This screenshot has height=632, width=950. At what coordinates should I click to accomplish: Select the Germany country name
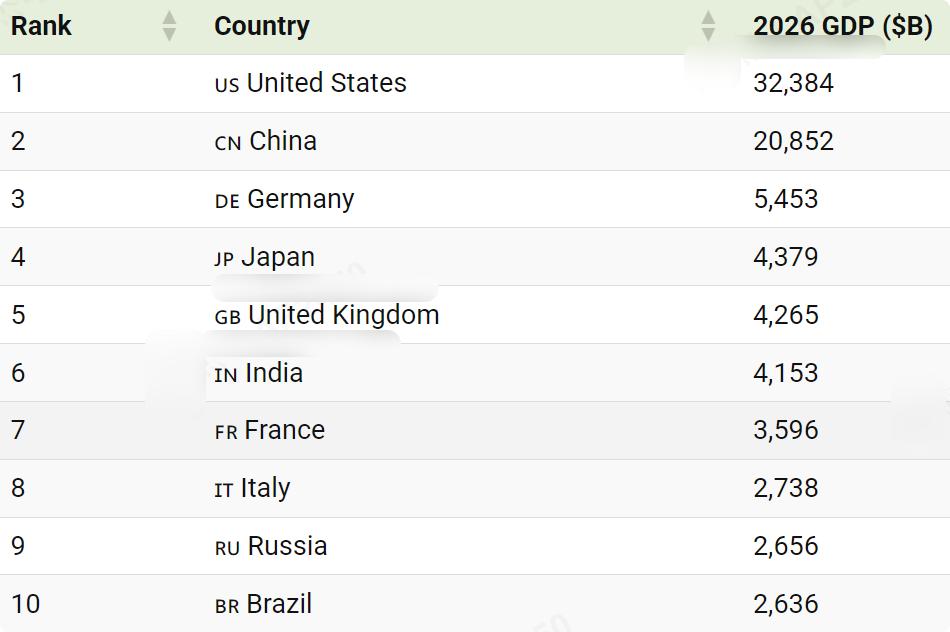click(x=301, y=199)
